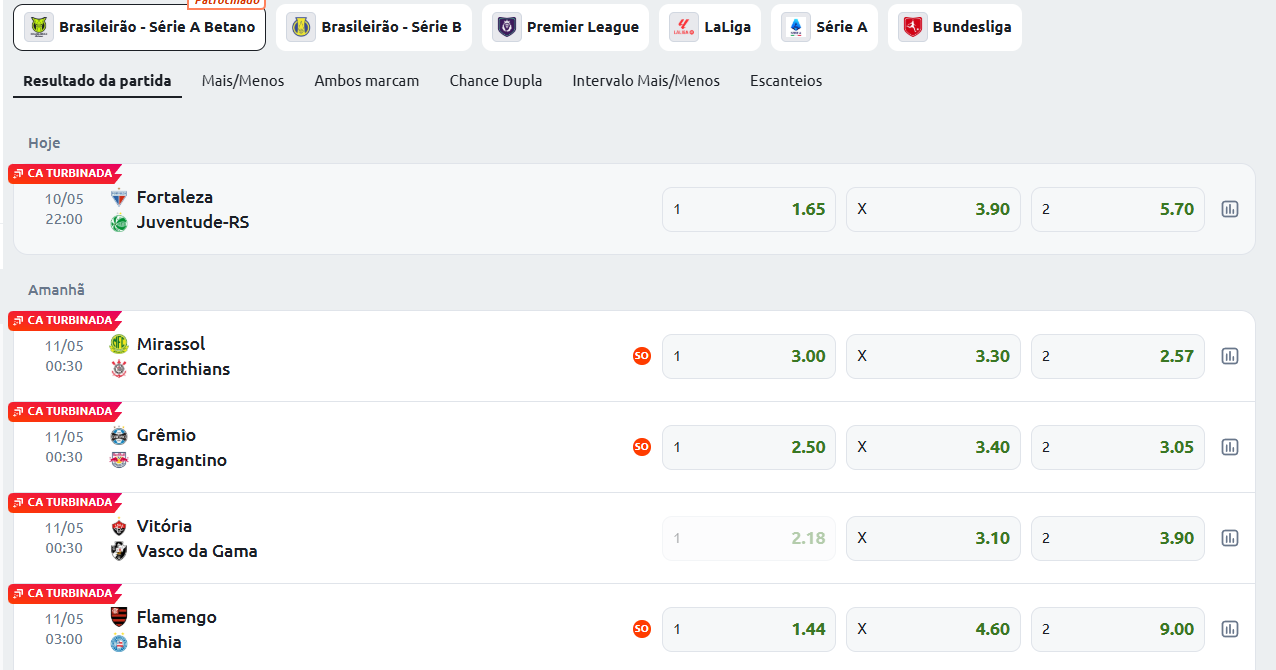Open the Intervalo Mais/Menos tab
Image resolution: width=1276 pixels, height=670 pixels.
646,81
